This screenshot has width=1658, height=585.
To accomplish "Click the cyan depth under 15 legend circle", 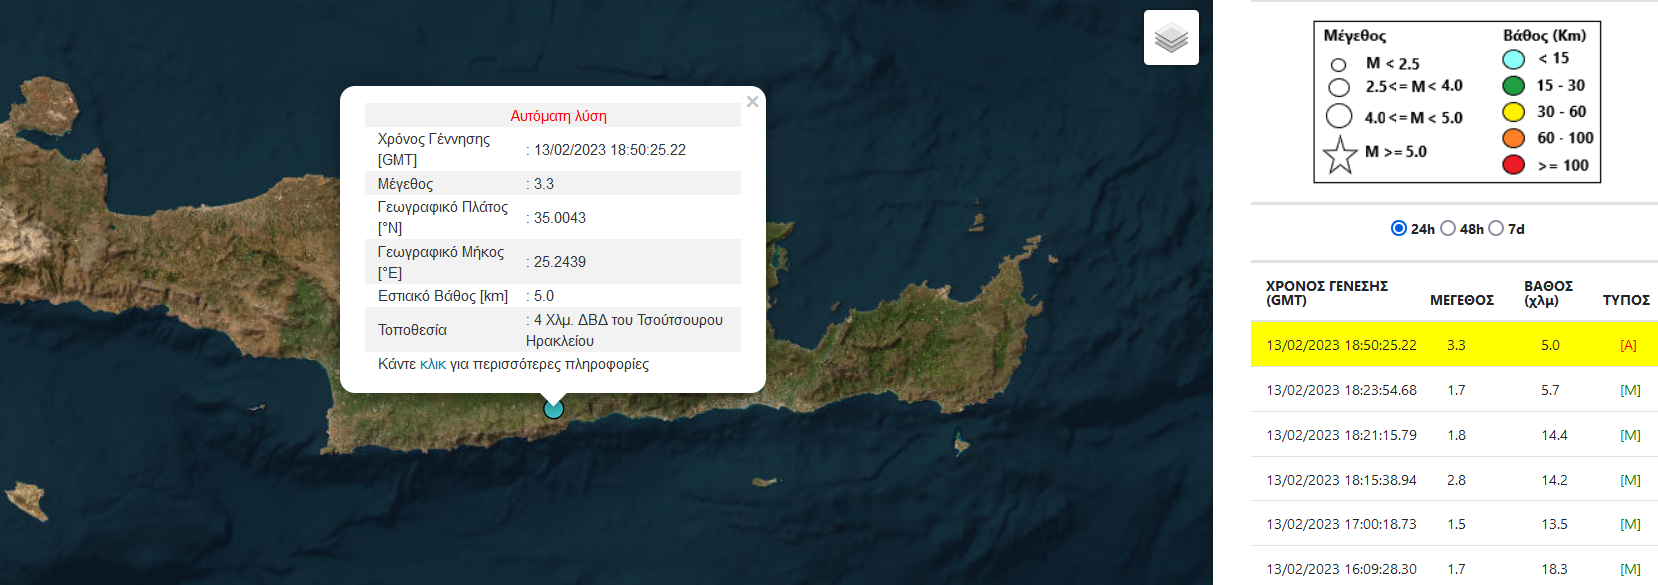I will (1513, 60).
